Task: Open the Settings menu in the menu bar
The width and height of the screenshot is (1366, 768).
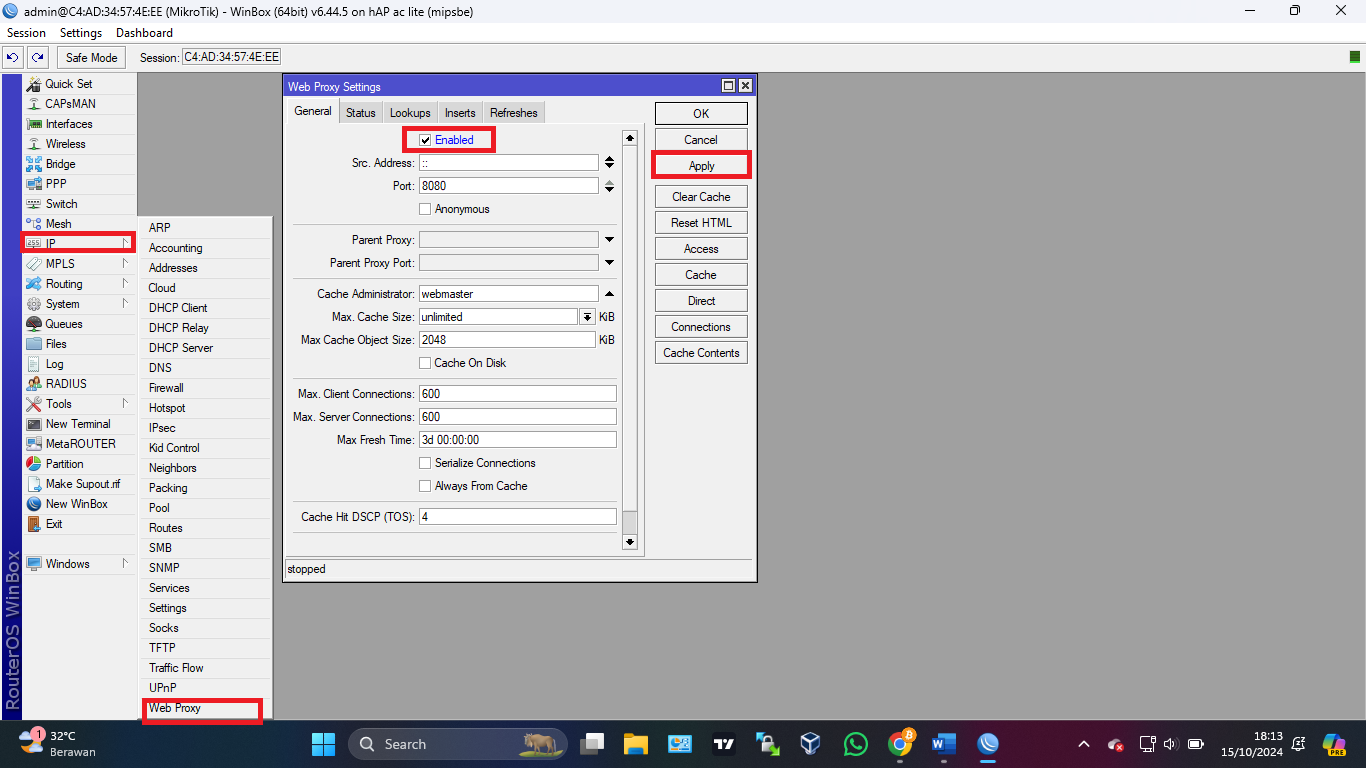Action: 81,33
